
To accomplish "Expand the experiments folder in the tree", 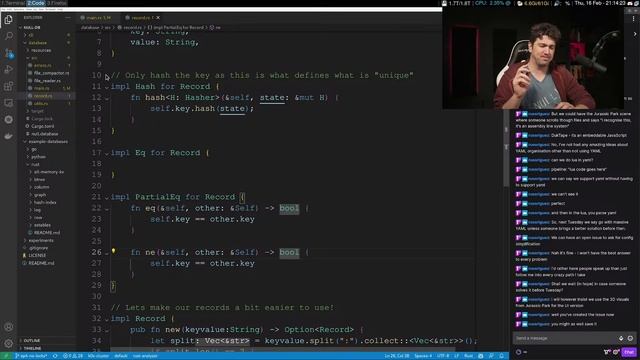I will pos(41,240).
